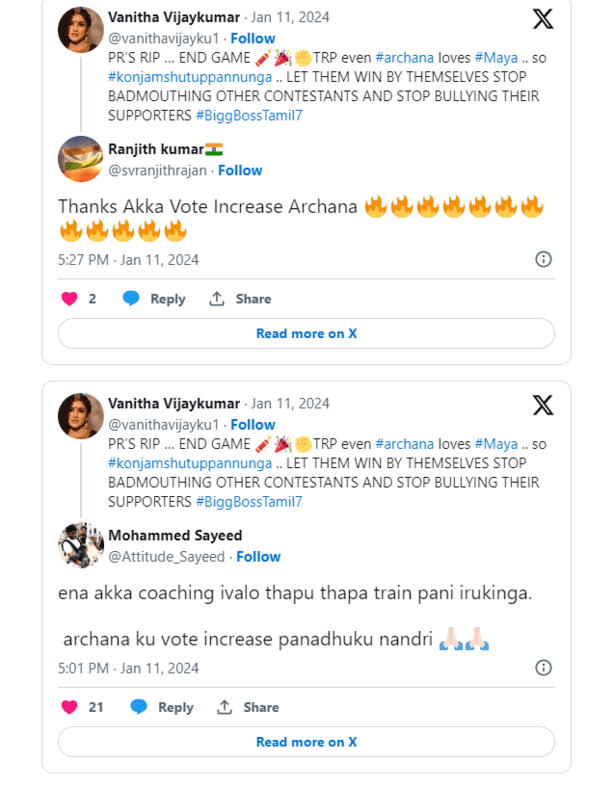Viewport: 614px width, 788px height.
Task: Click reply bubble icon on Sayeed's tweet
Action: pos(139,707)
